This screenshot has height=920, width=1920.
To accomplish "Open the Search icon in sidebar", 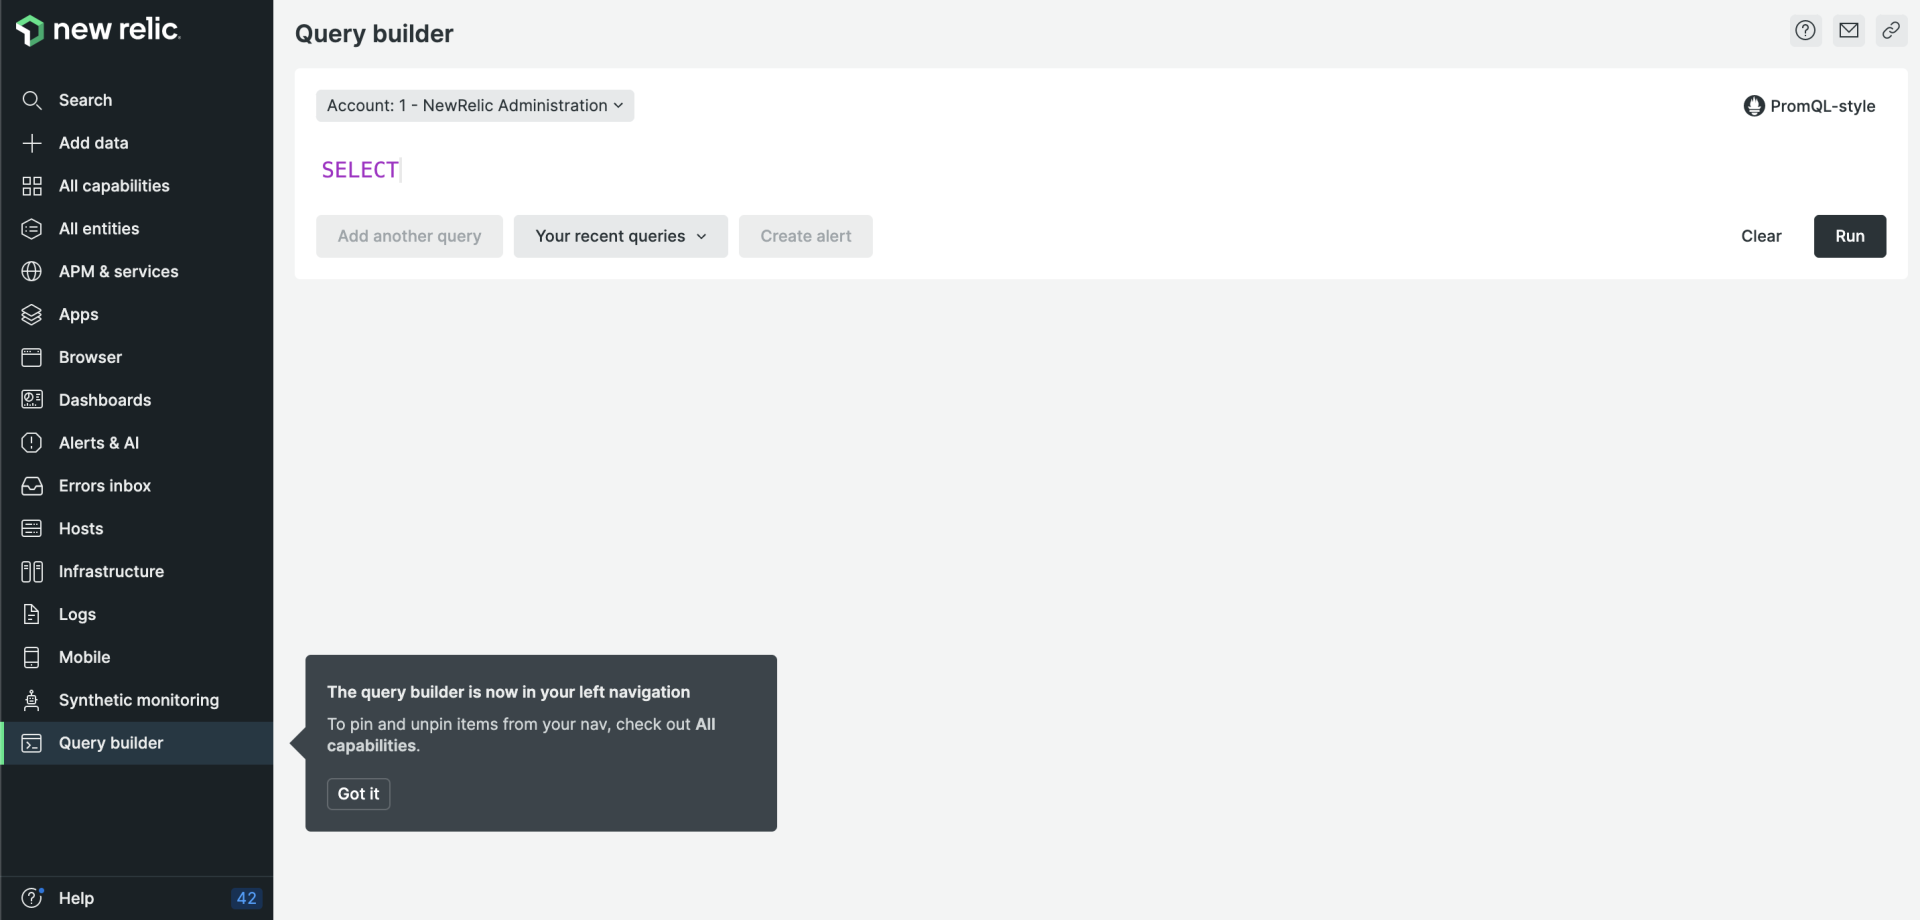I will [31, 100].
